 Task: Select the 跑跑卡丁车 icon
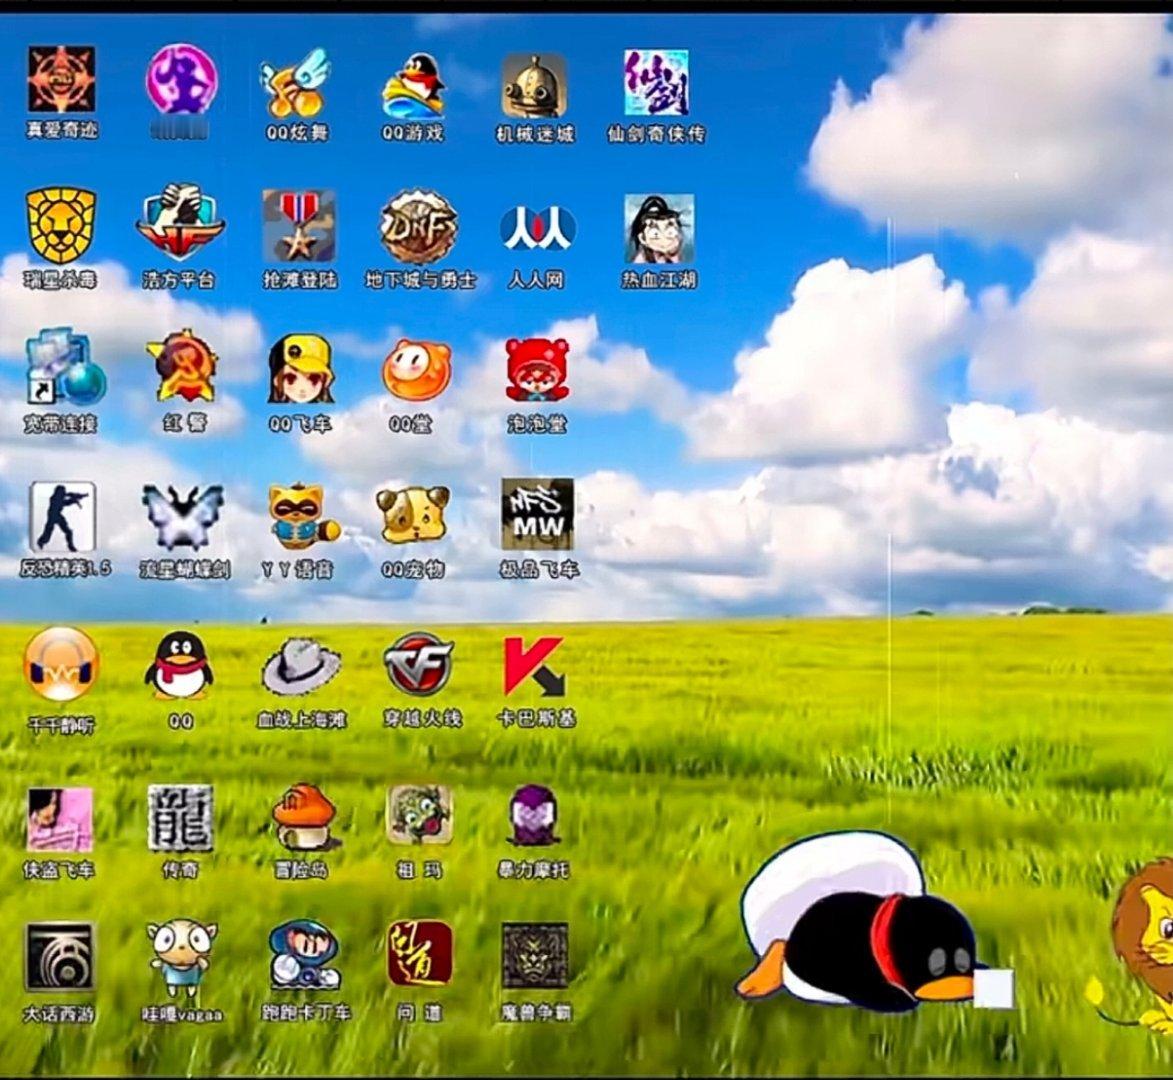(304, 955)
